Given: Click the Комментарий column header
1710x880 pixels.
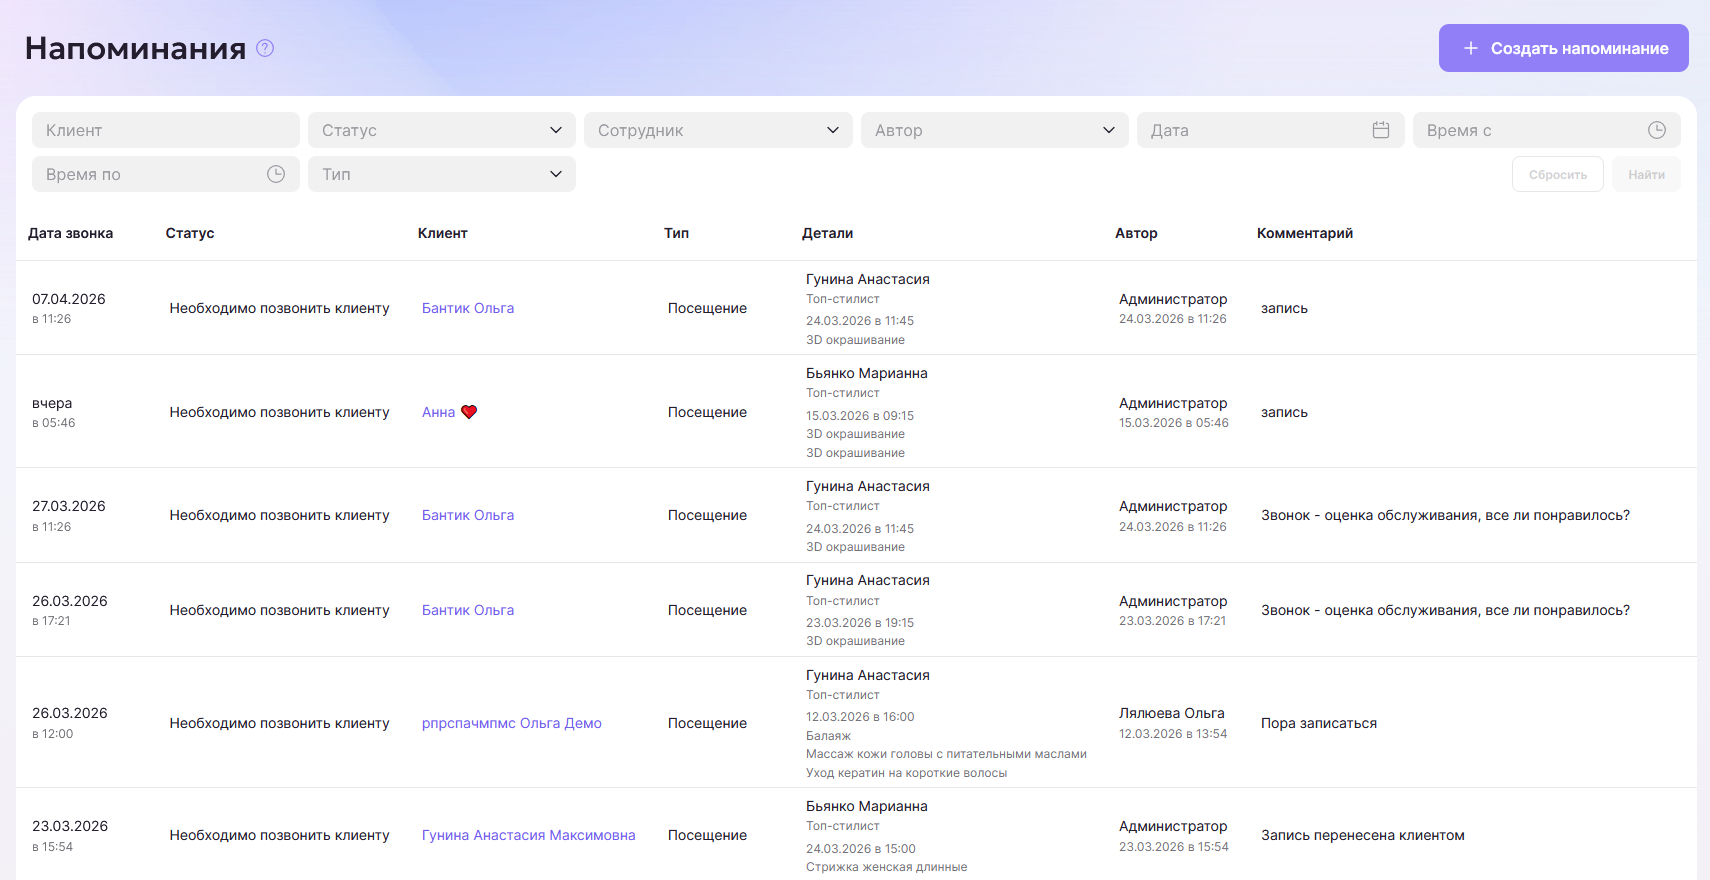Looking at the screenshot, I should (1304, 233).
